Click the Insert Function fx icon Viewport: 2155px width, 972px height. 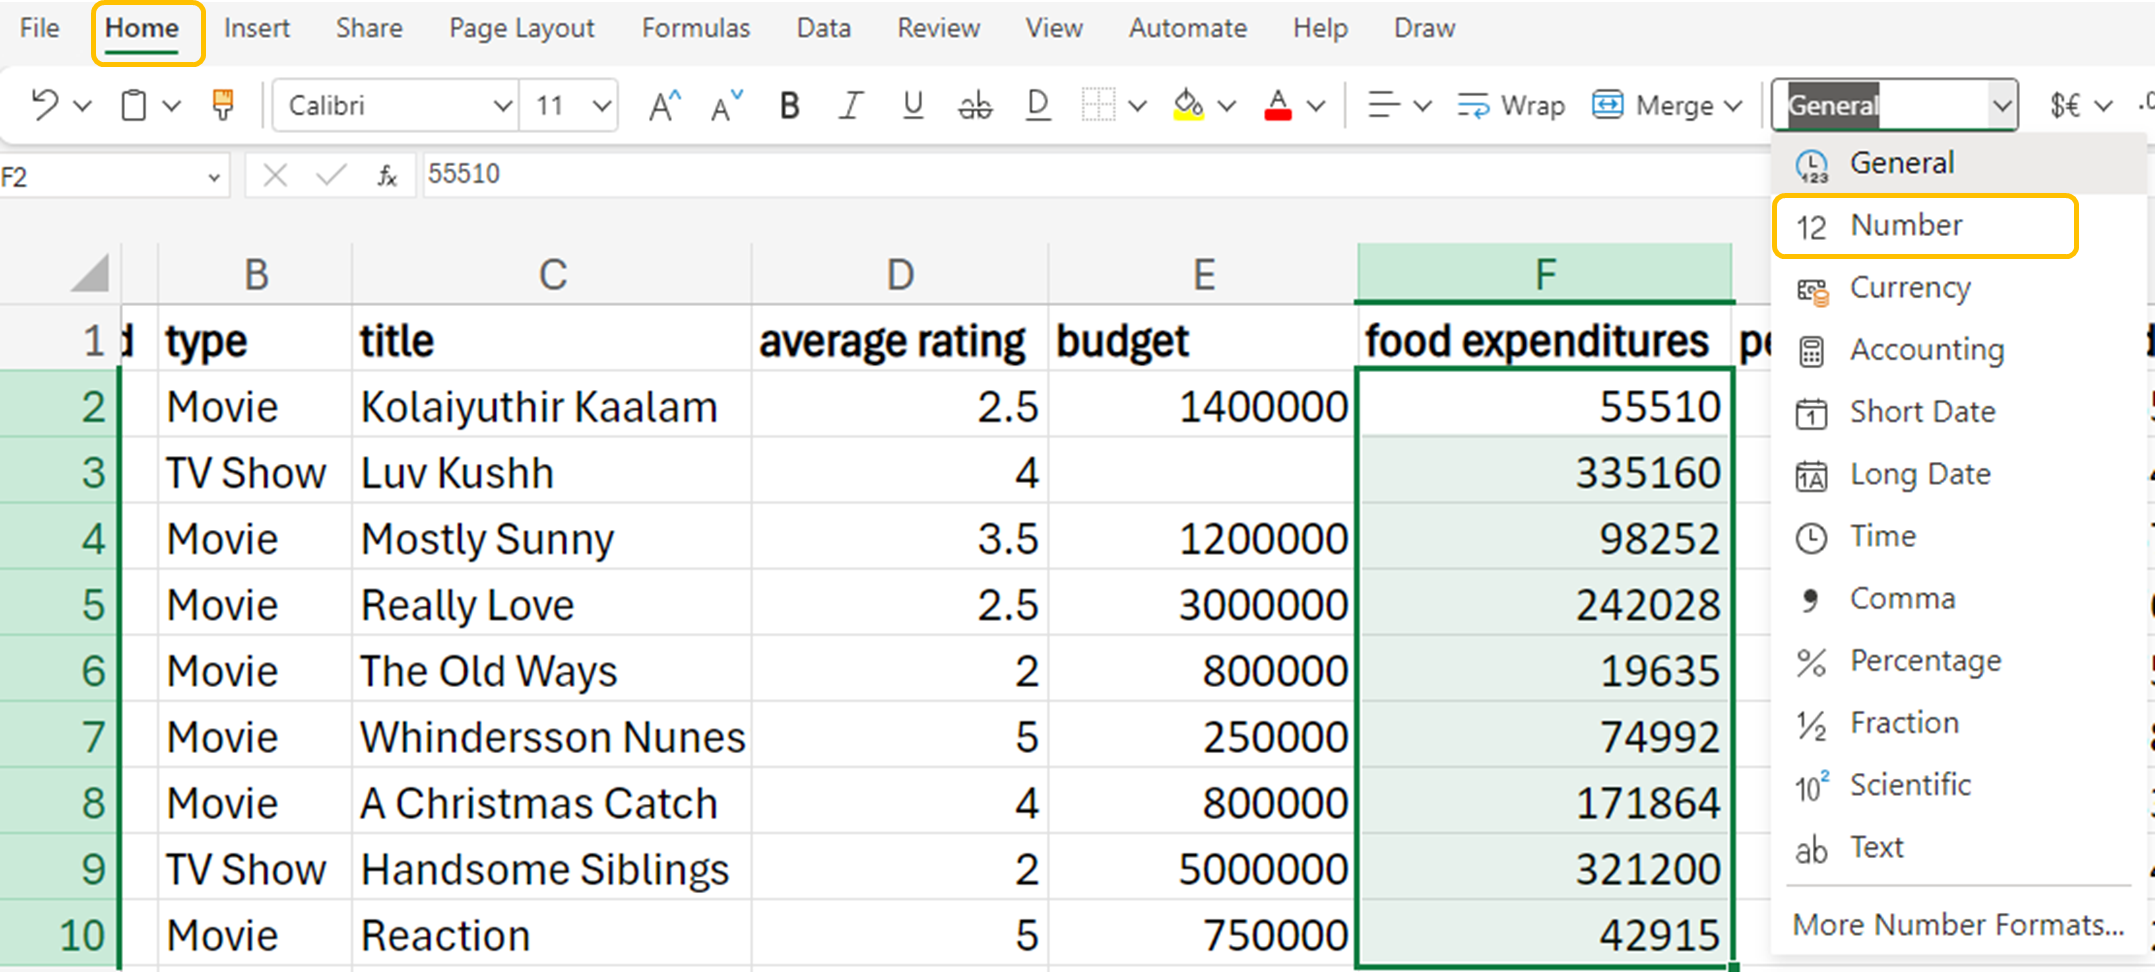pyautogui.click(x=387, y=176)
